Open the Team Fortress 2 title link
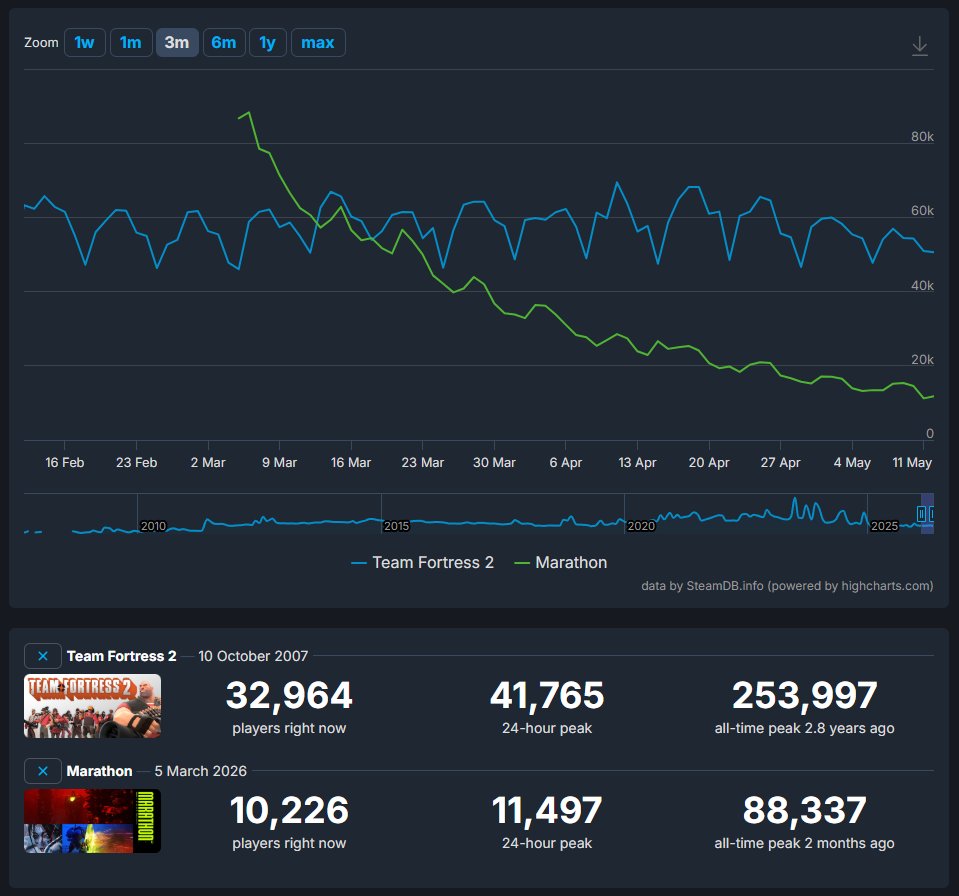Screen dimensions: 959x896 click(x=121, y=656)
